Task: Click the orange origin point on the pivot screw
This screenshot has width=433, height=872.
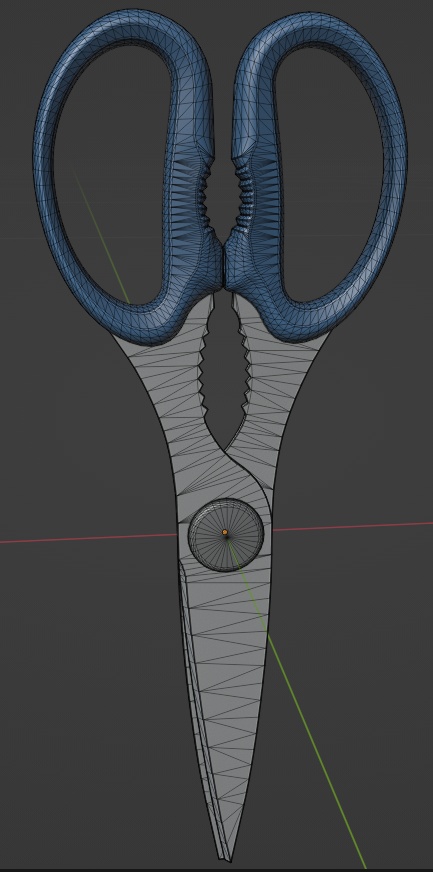Action: click(x=225, y=532)
